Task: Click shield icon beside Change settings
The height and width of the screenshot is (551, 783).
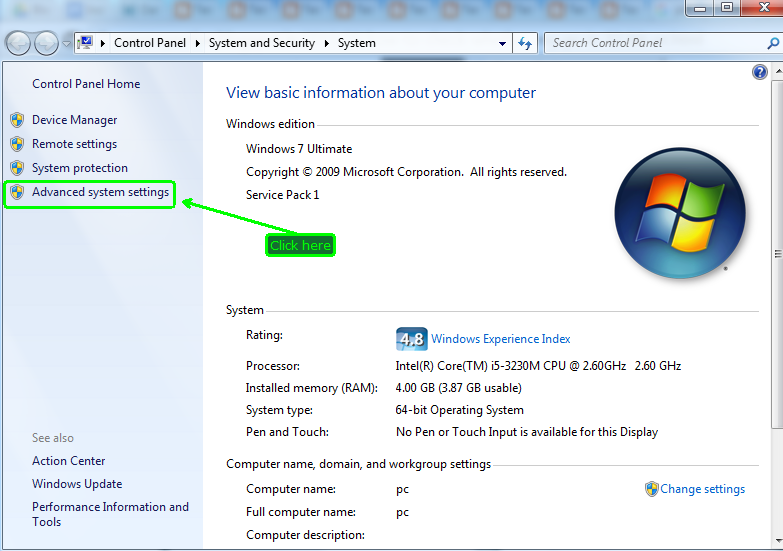Action: tap(652, 489)
